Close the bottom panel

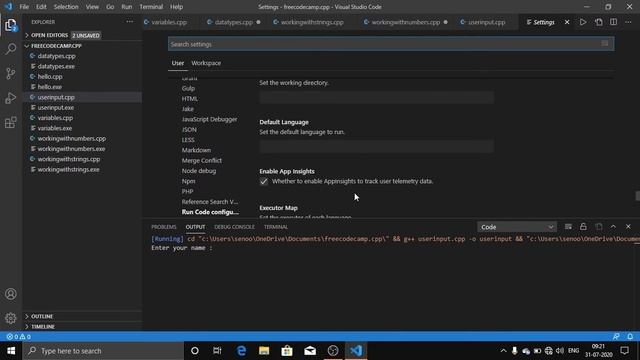coord(628,227)
